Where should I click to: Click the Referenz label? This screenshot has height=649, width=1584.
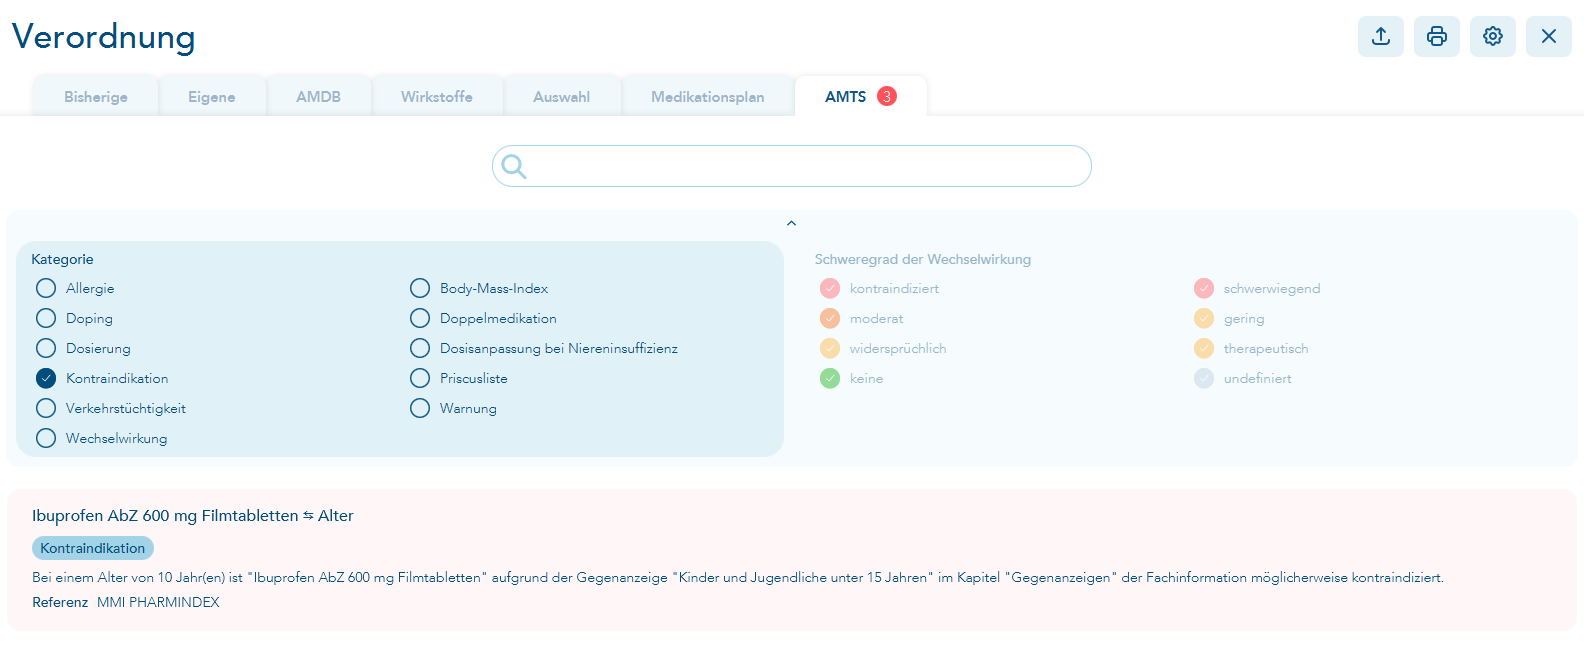pyautogui.click(x=60, y=602)
